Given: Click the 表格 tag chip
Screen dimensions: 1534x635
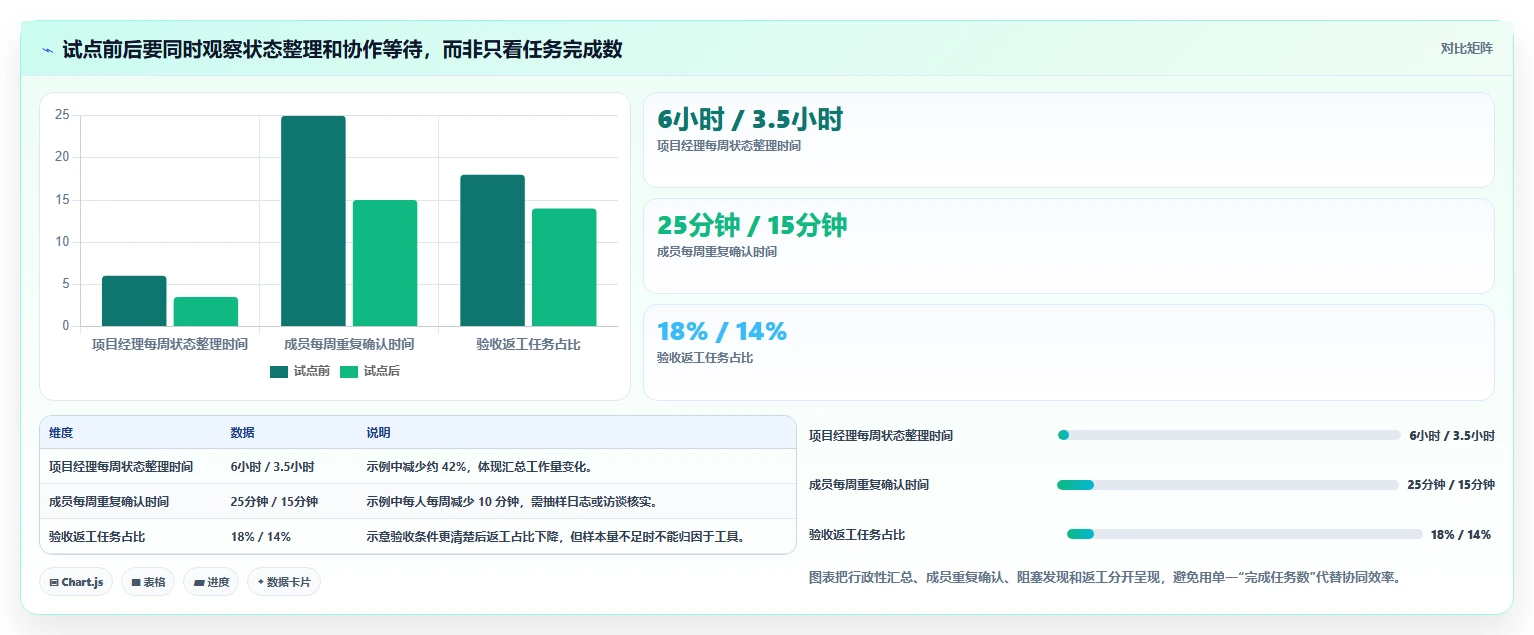Looking at the screenshot, I should 148,582.
